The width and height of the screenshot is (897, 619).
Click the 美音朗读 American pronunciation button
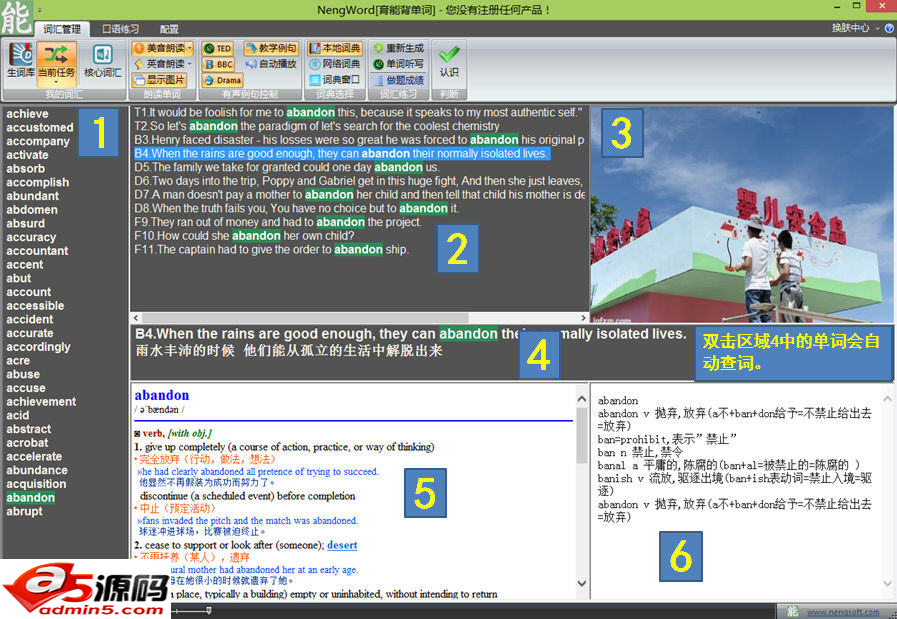coord(161,49)
